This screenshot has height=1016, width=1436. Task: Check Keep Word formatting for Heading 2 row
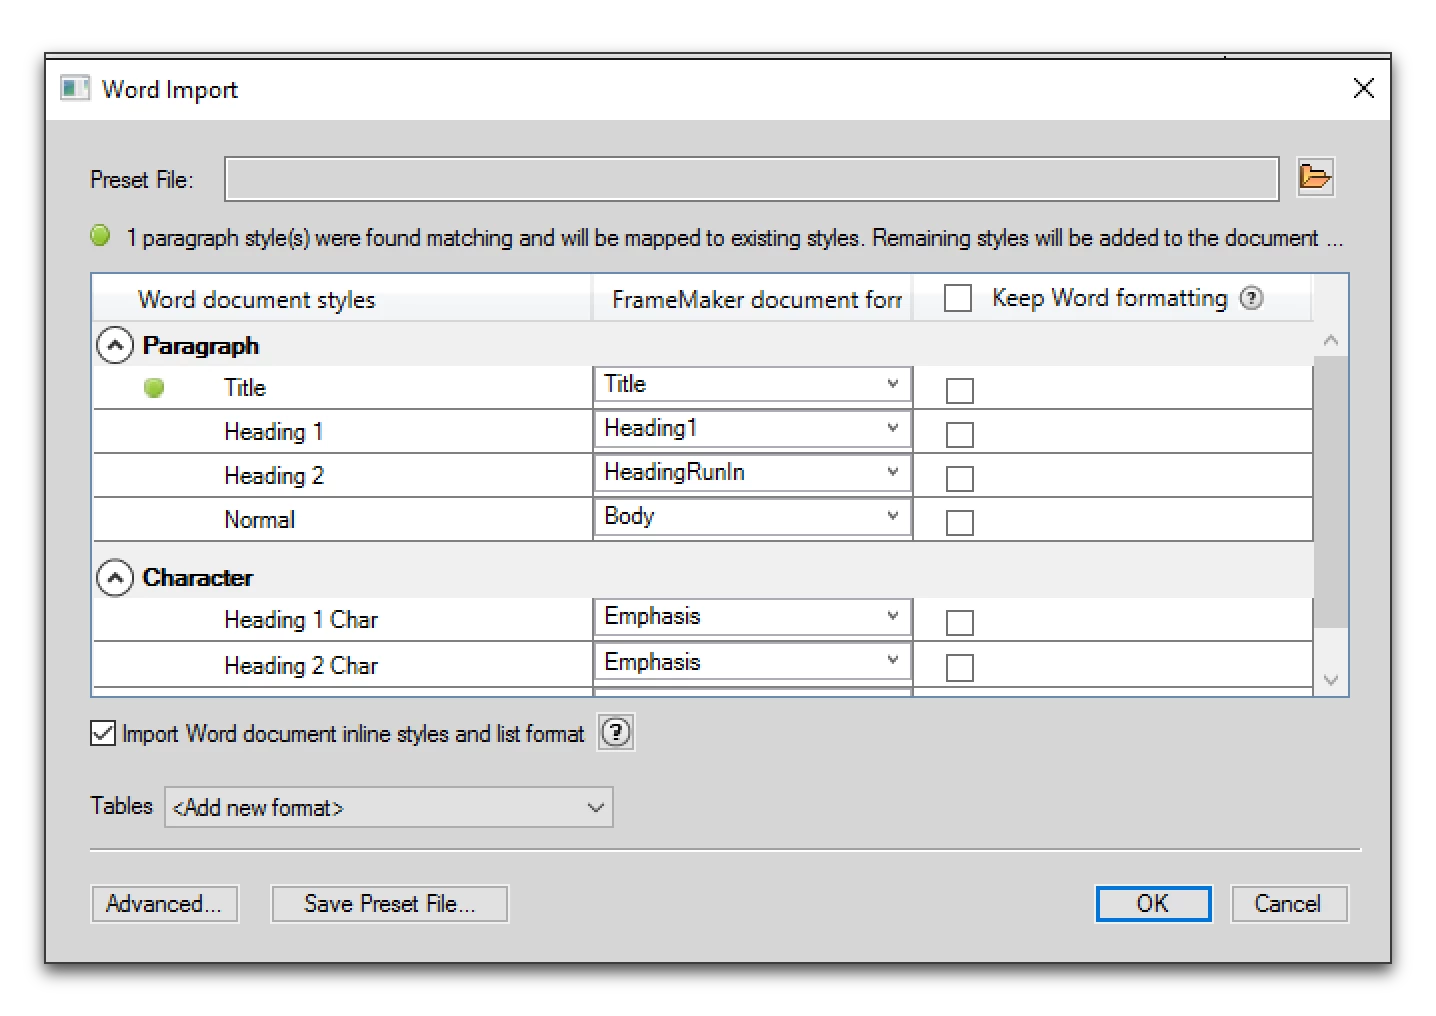point(960,478)
